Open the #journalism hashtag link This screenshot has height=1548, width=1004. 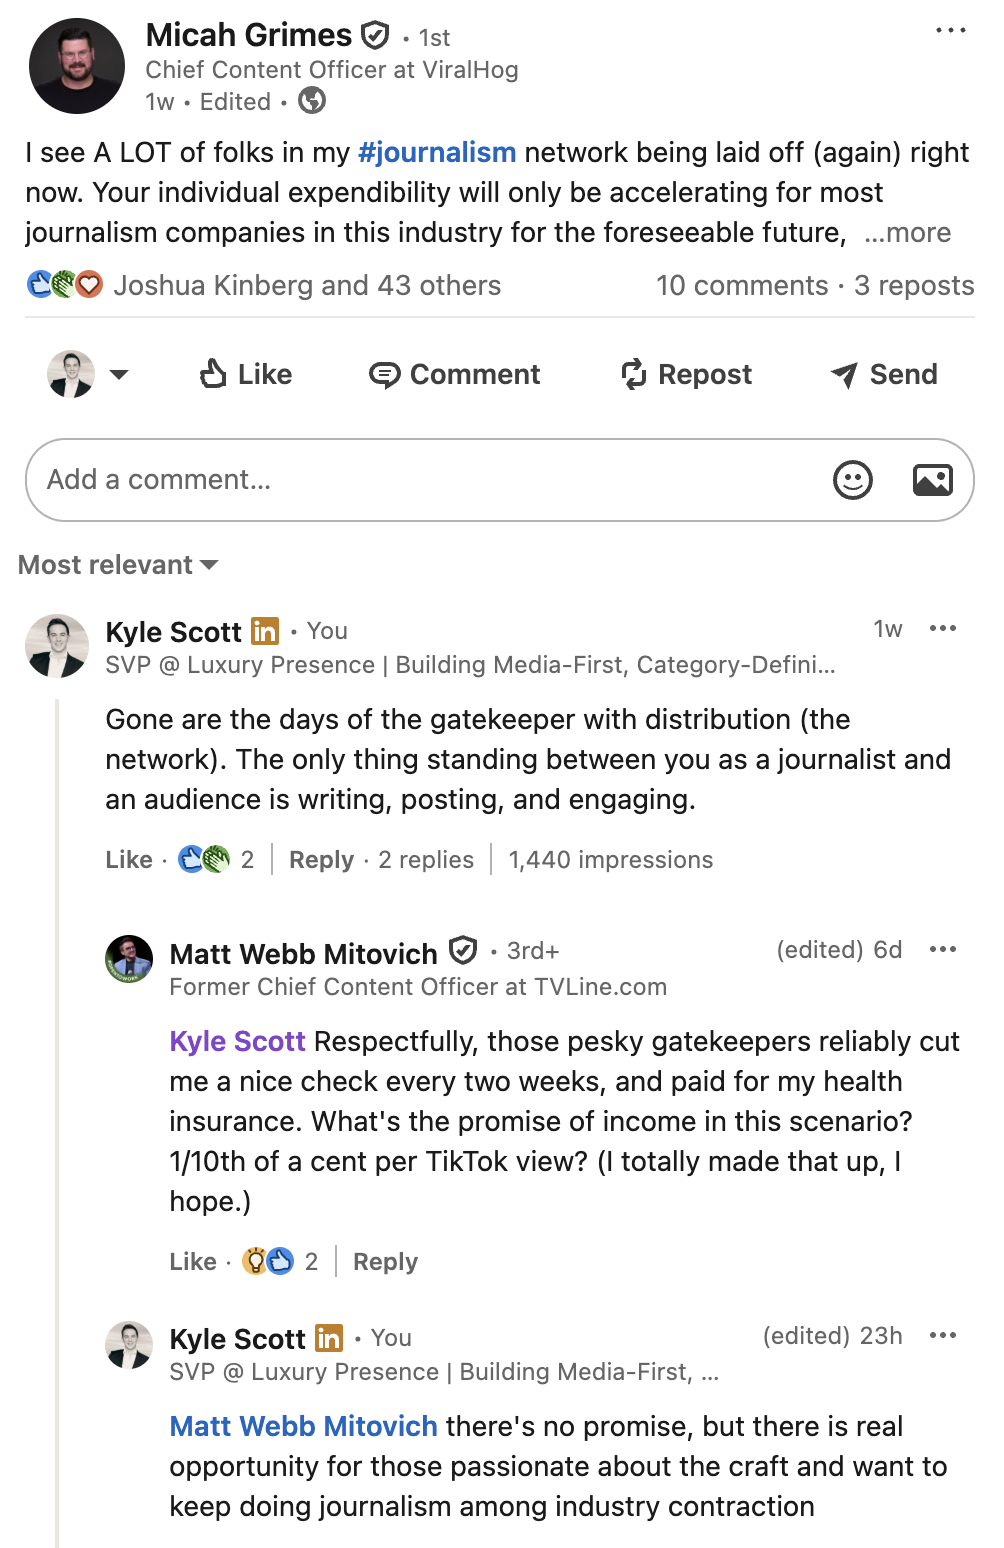437,153
